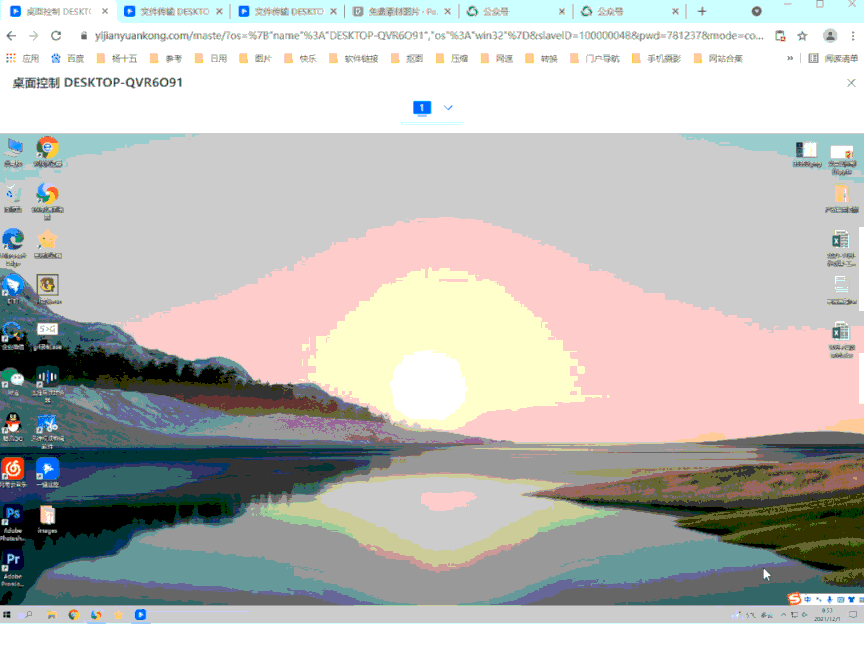Open WeChat desktop icon
The width and height of the screenshot is (864, 649).
[13, 377]
